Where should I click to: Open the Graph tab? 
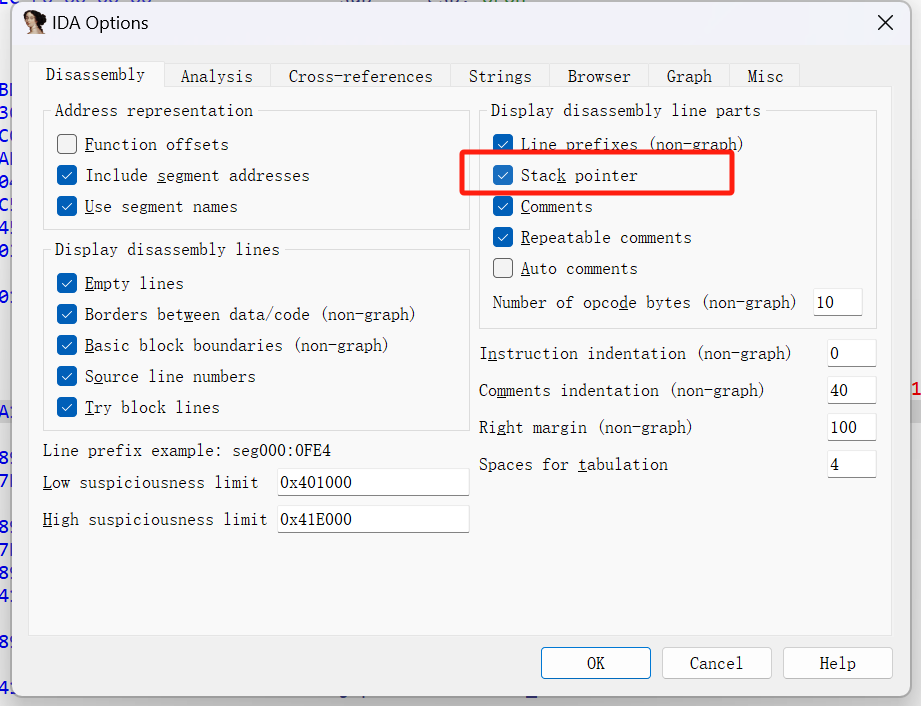[689, 76]
